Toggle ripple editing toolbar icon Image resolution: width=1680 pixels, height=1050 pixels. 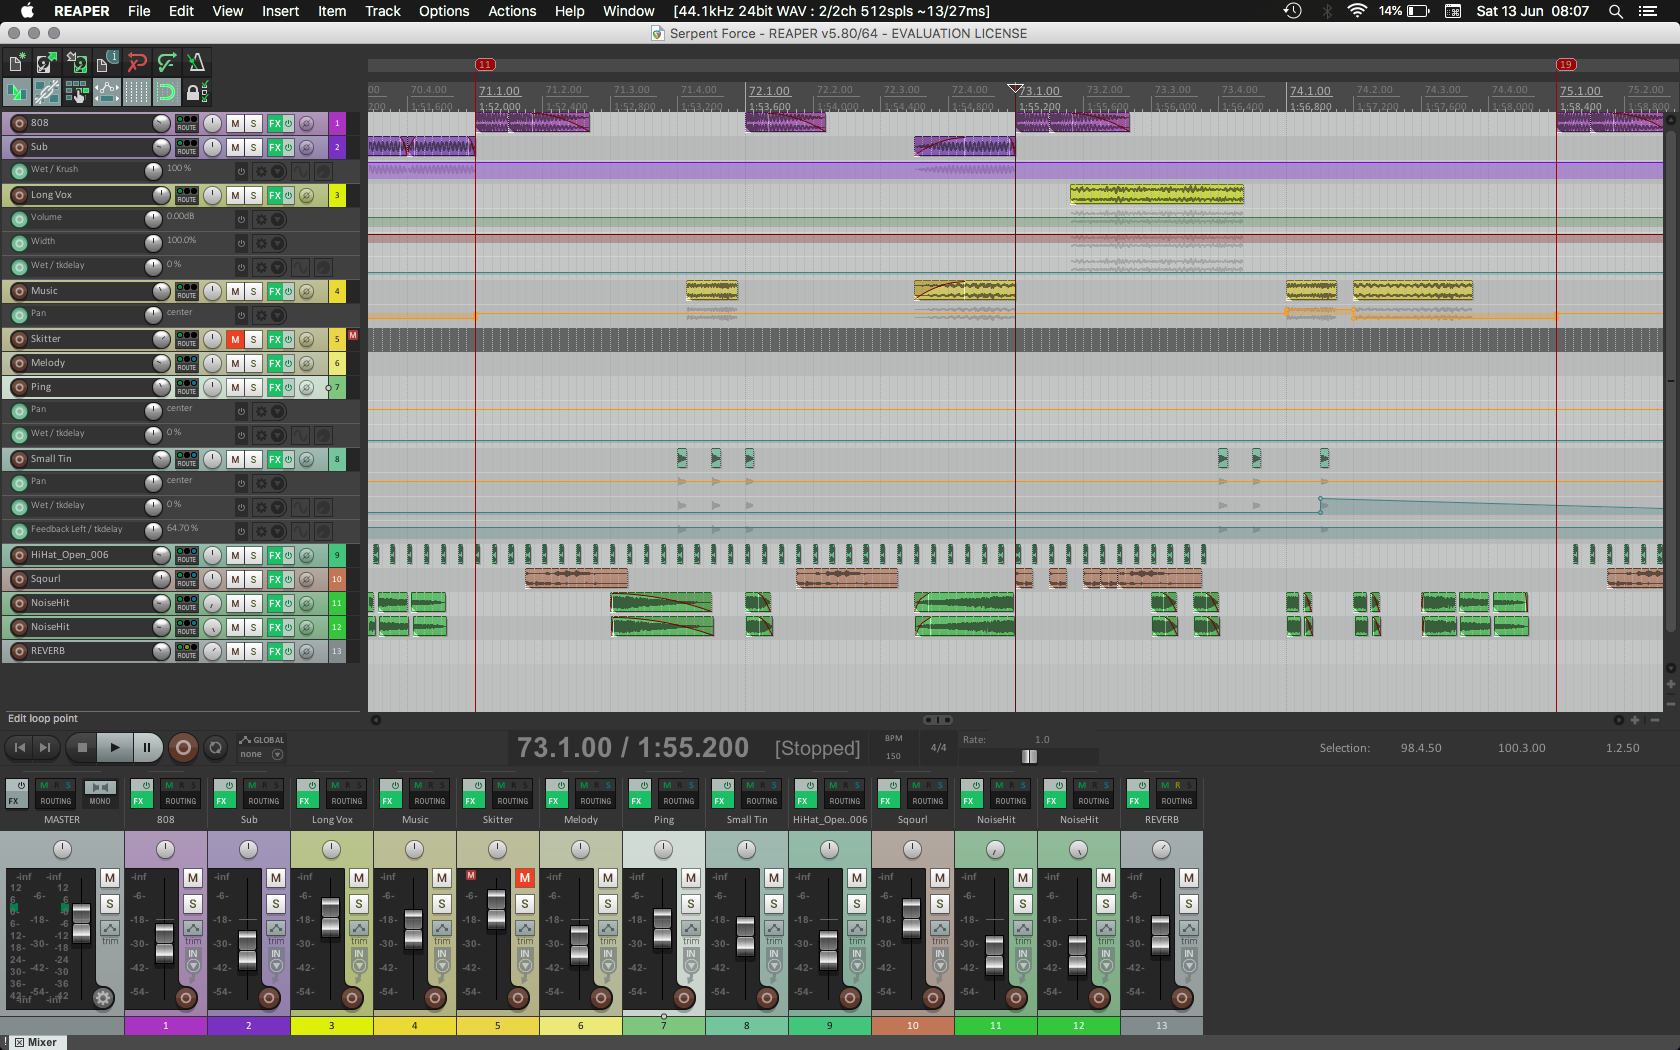click(76, 93)
